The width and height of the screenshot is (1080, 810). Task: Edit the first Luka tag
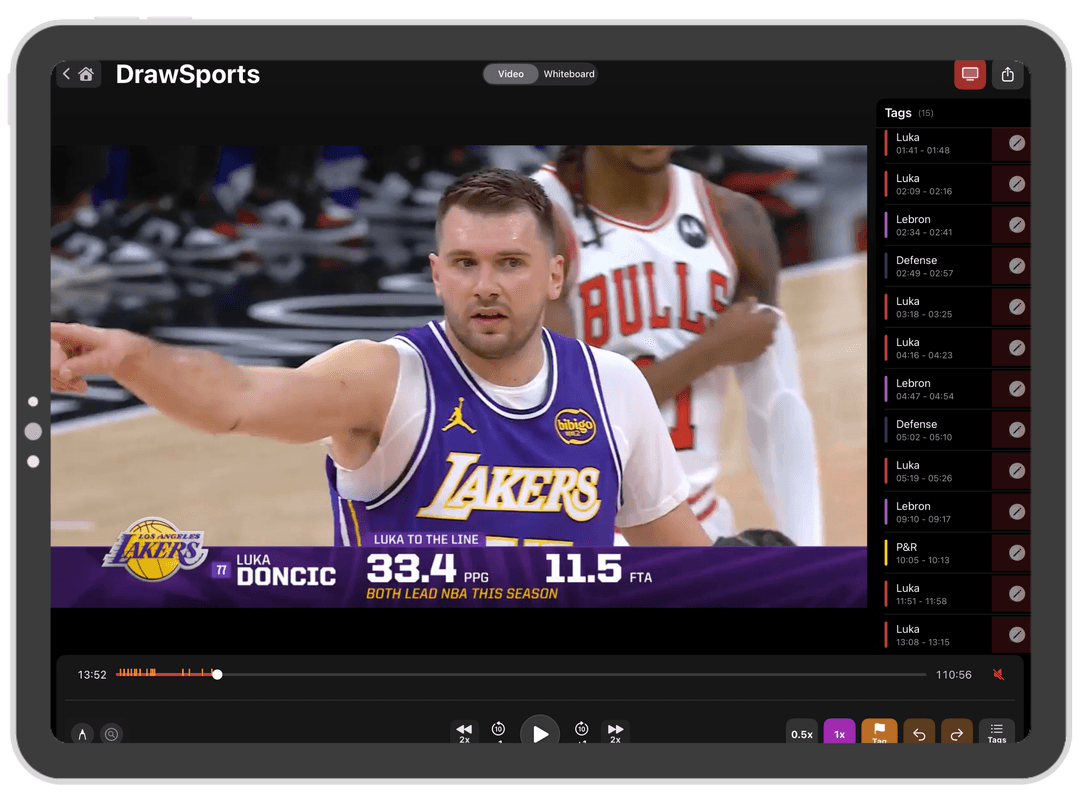(1014, 143)
